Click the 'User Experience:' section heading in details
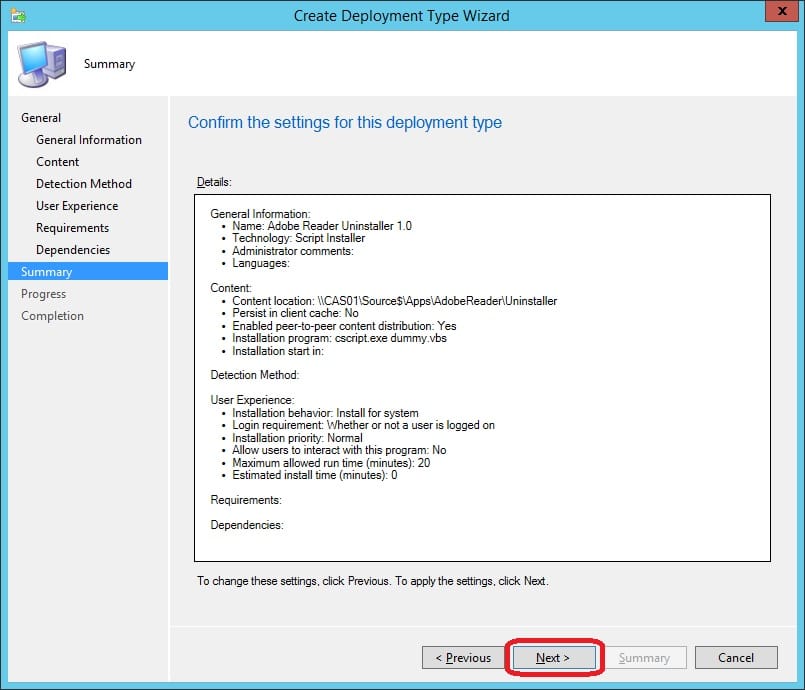805x690 pixels. (x=252, y=400)
